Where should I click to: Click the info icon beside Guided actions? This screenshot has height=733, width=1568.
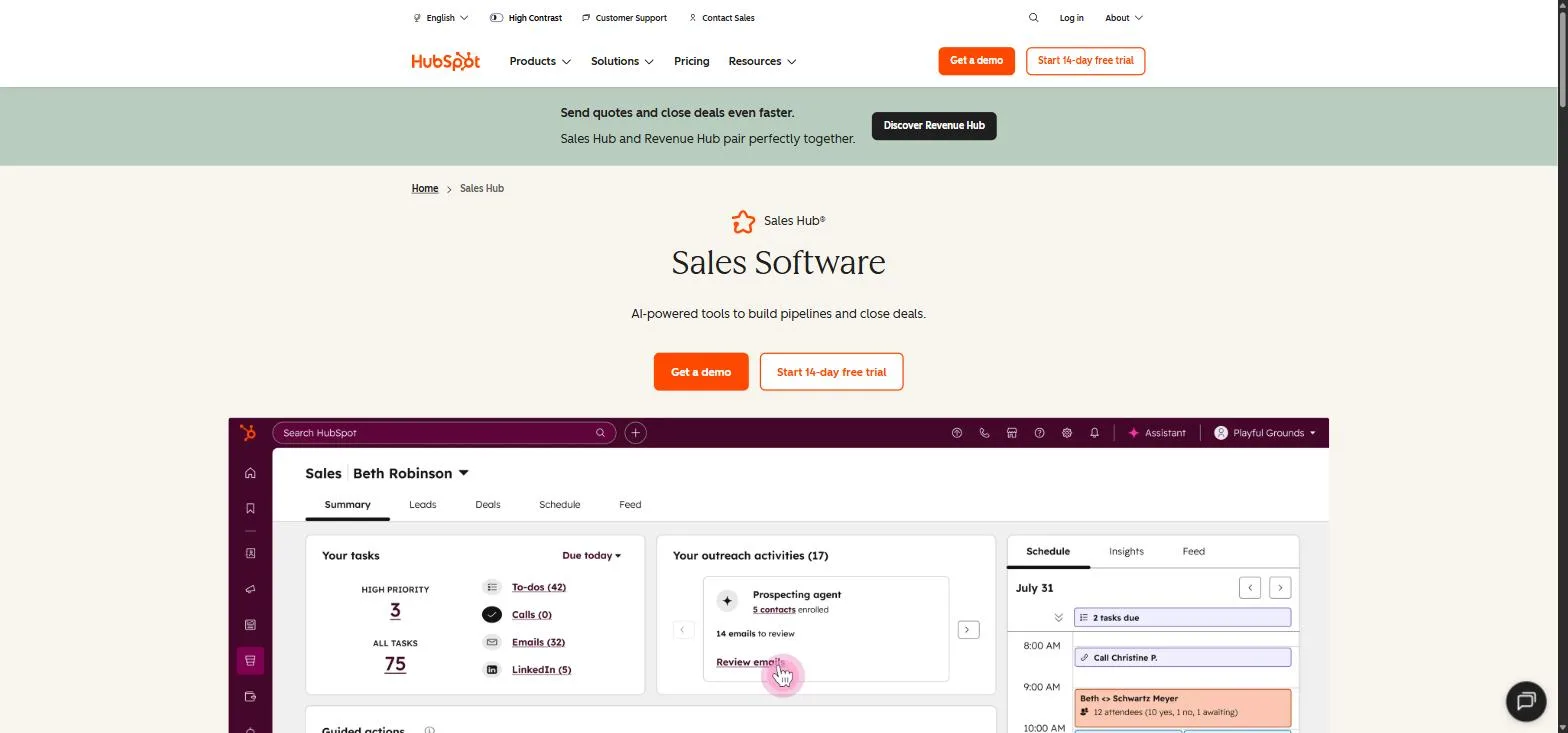click(429, 730)
